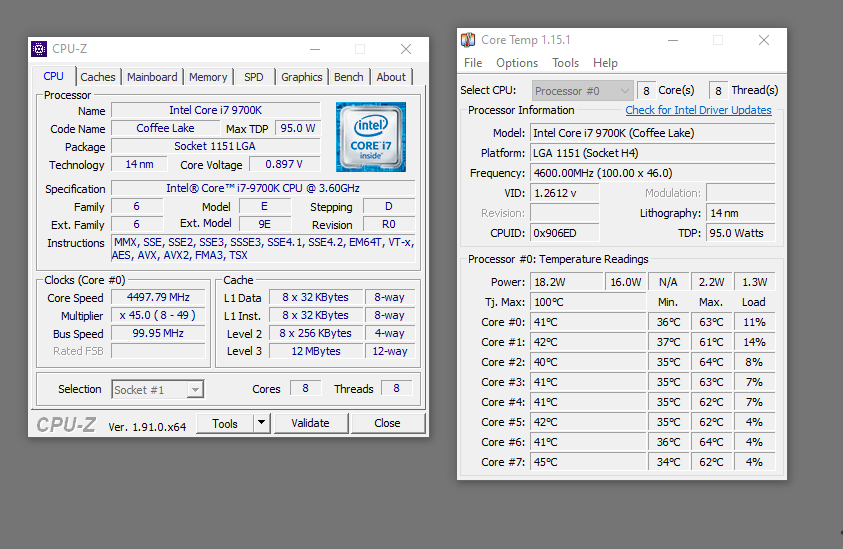
Task: Click the Name field Intel Core i7 9700K
Action: [x=216, y=110]
